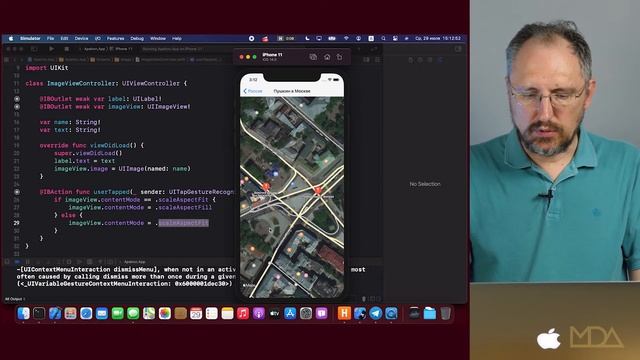
Task: Open App Store from the Dock
Action: pos(290,313)
